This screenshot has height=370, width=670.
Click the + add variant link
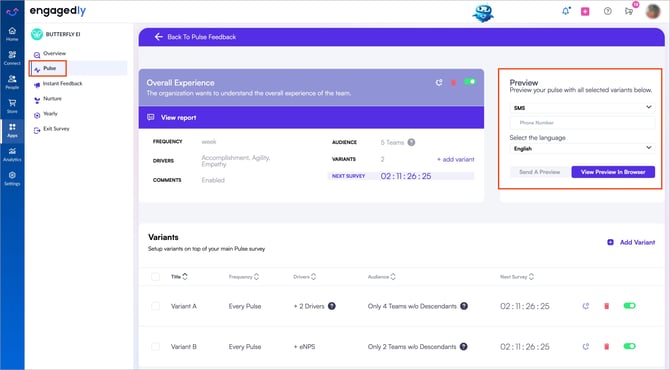[x=455, y=159]
